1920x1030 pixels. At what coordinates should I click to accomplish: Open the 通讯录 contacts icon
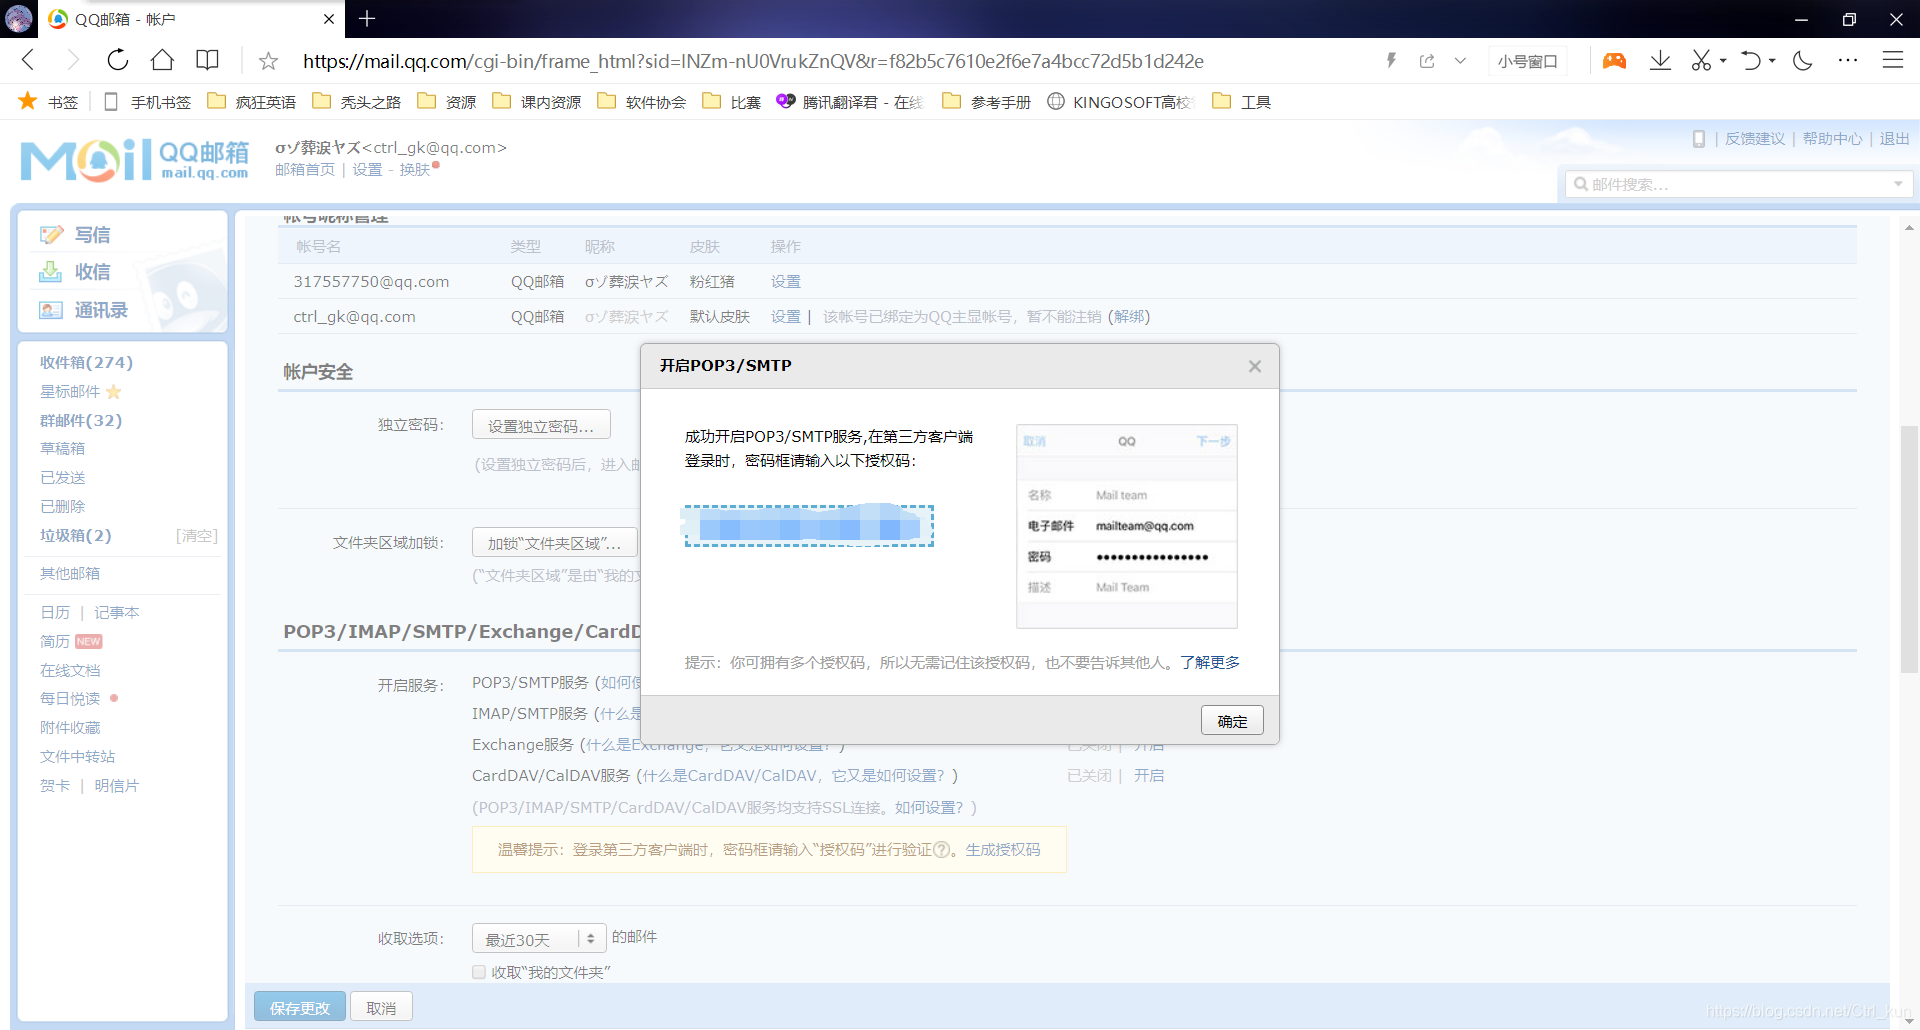[52, 309]
